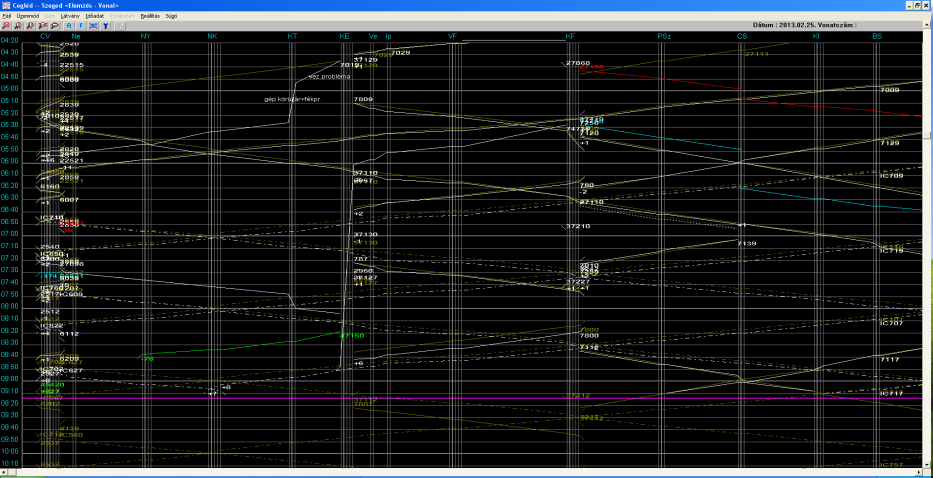Click the Ip station header
The width and height of the screenshot is (933, 478).
tap(389, 36)
